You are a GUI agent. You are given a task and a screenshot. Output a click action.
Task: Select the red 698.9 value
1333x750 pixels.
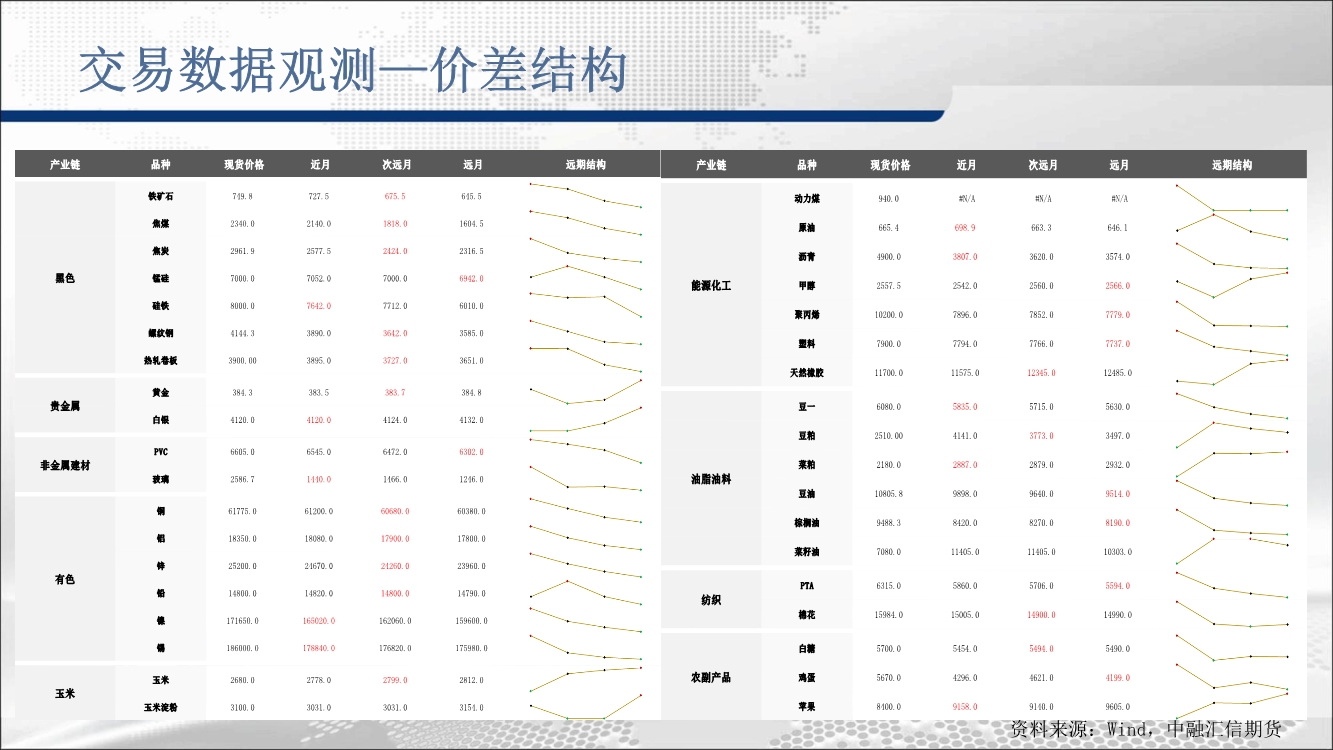click(x=966, y=228)
